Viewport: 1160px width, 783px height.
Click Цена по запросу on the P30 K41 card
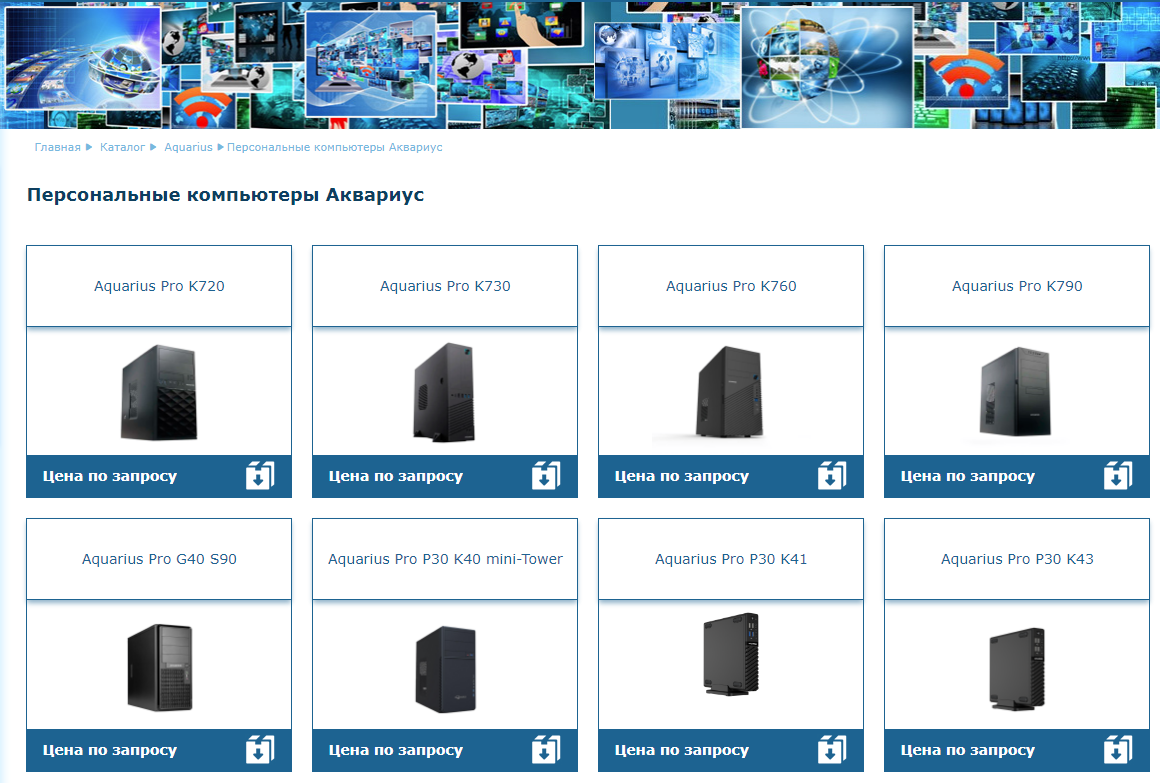tap(681, 750)
